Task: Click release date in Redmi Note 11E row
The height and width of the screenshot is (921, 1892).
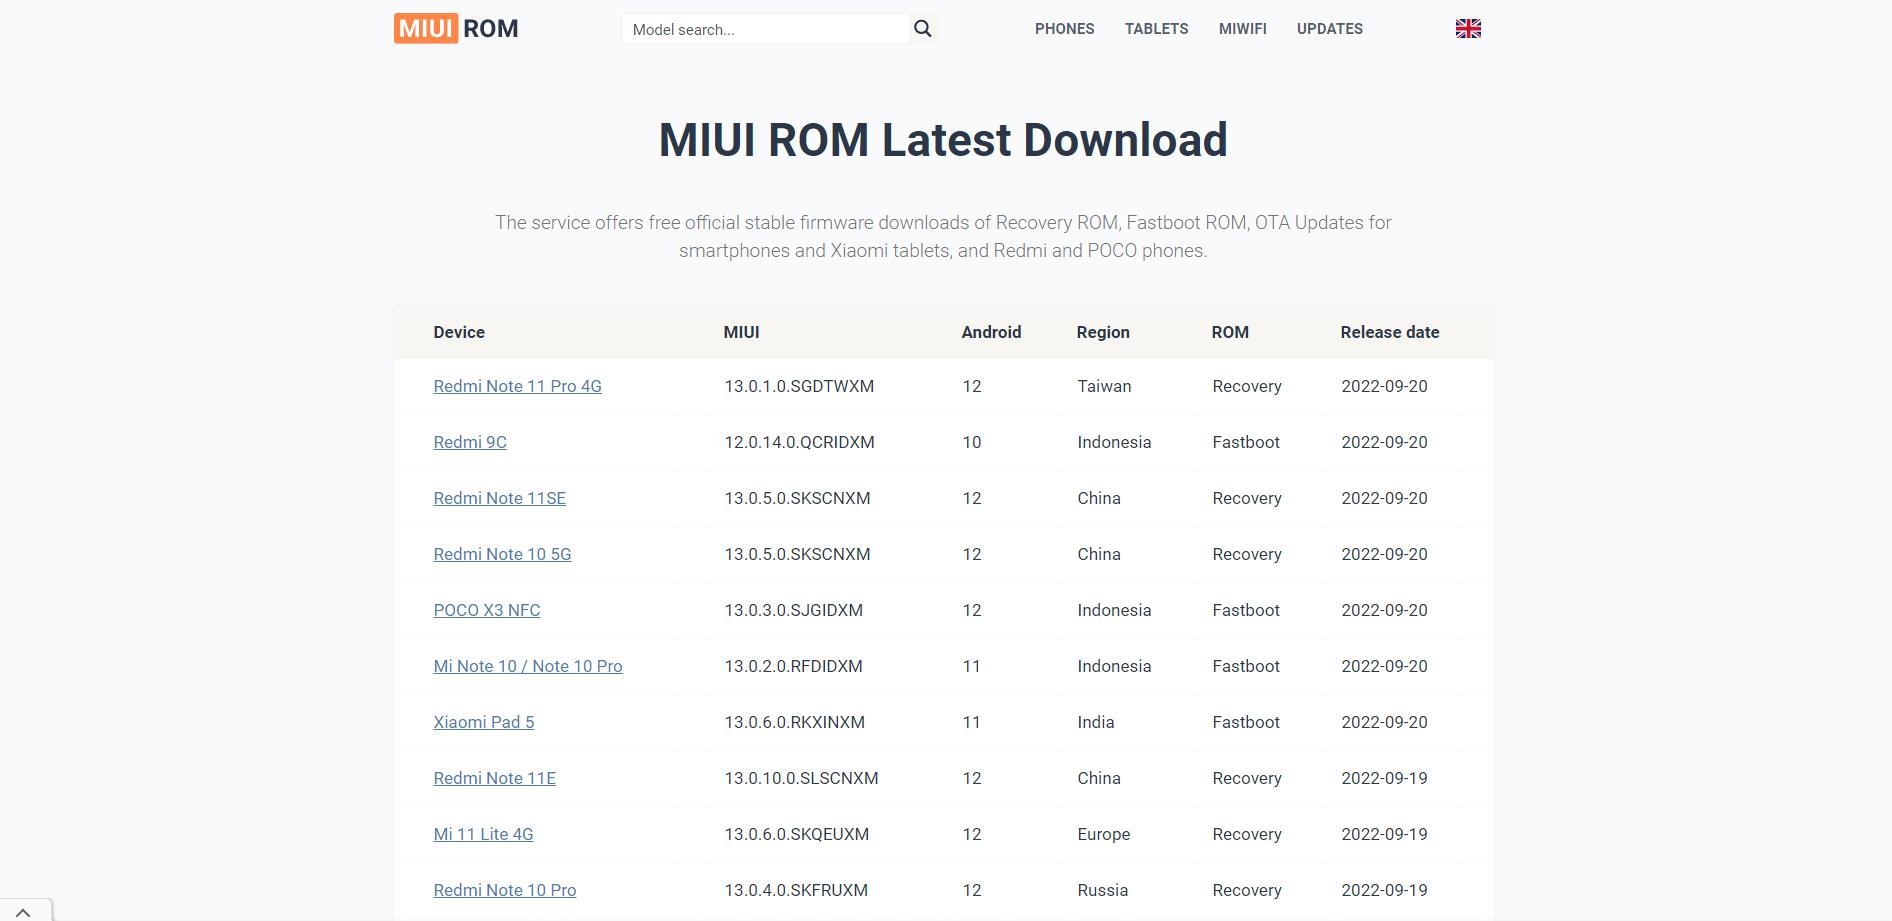Action: (1384, 778)
